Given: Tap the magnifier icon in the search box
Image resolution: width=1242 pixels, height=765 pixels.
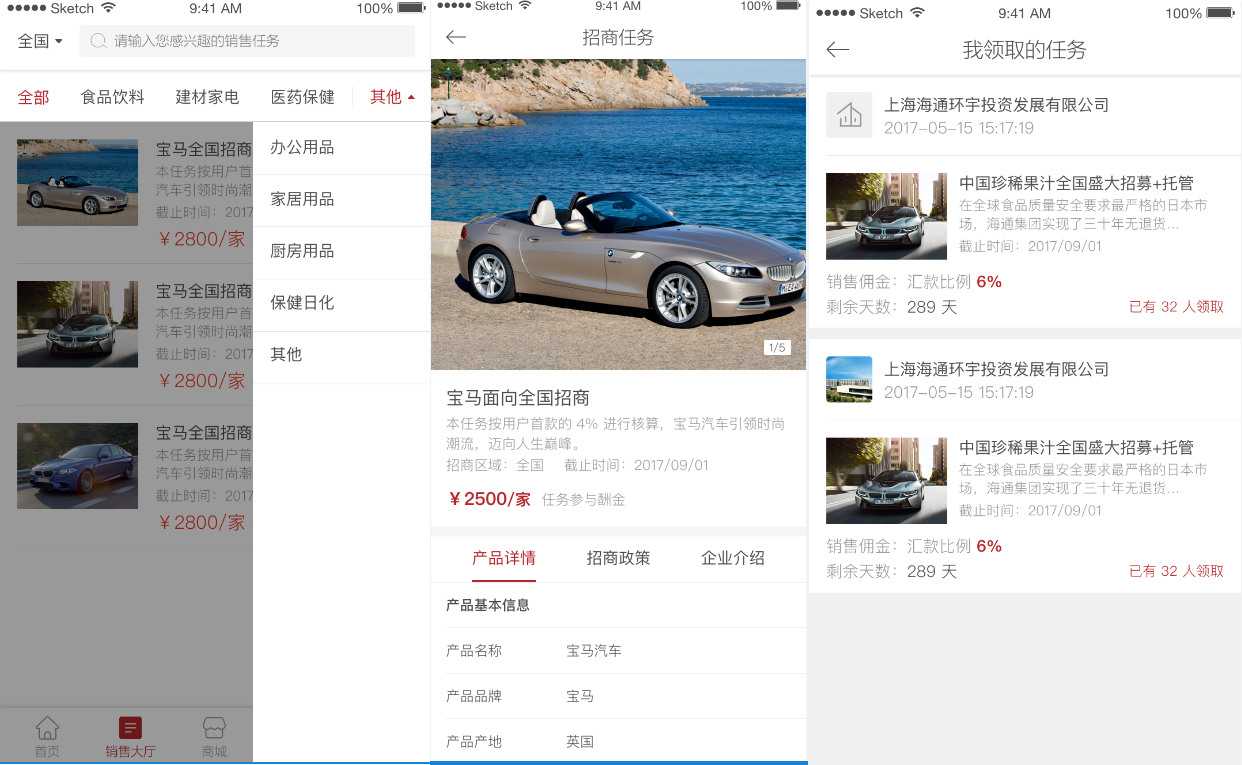Looking at the screenshot, I should [x=98, y=41].
